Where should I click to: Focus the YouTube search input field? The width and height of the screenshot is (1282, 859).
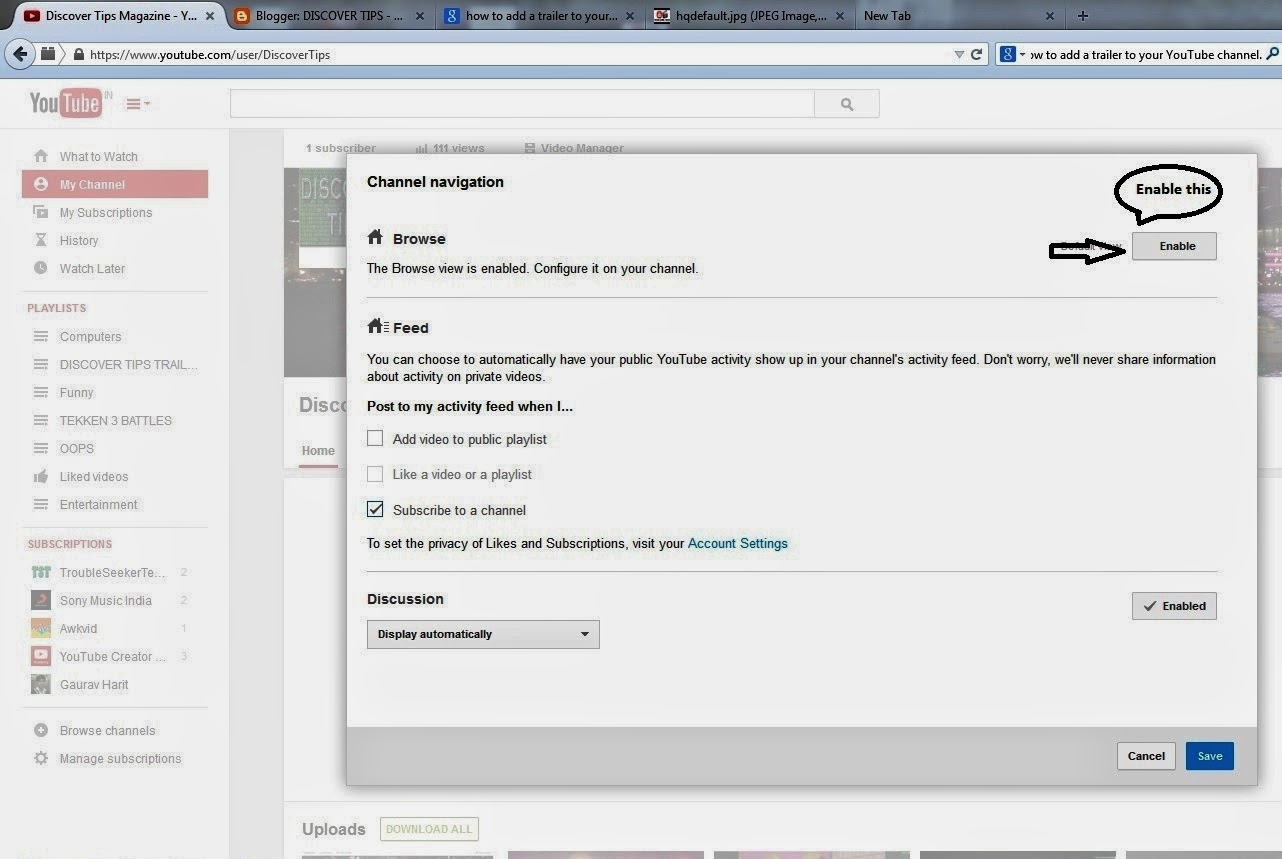click(x=522, y=104)
